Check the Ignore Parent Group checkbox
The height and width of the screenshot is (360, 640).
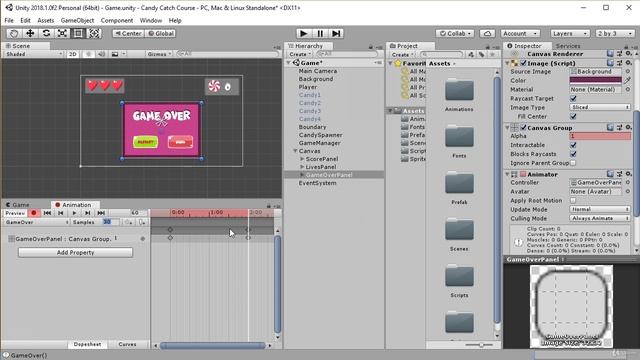pyautogui.click(x=573, y=163)
